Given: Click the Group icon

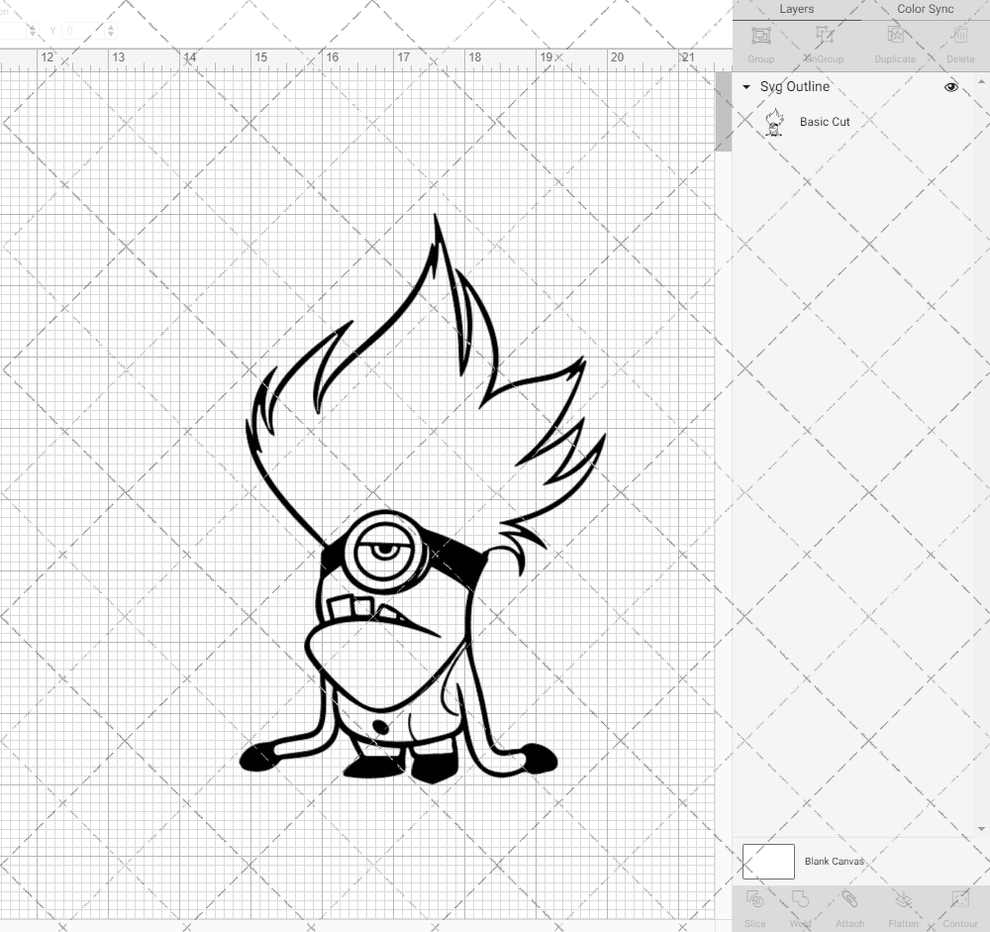Looking at the screenshot, I should coord(760,42).
